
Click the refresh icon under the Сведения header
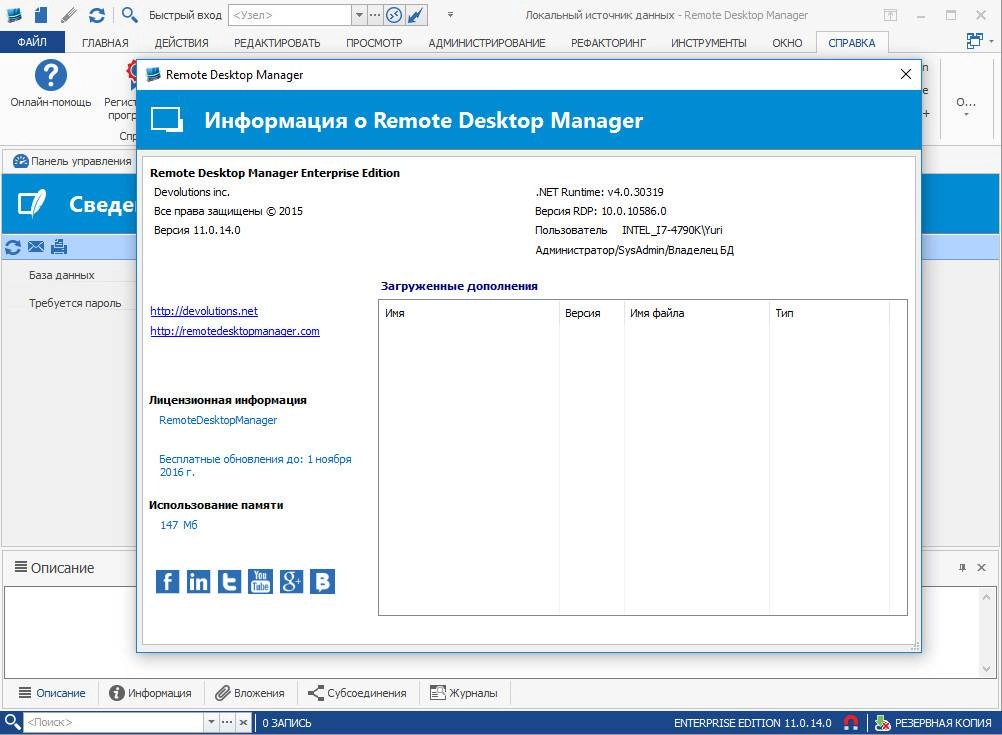click(13, 247)
